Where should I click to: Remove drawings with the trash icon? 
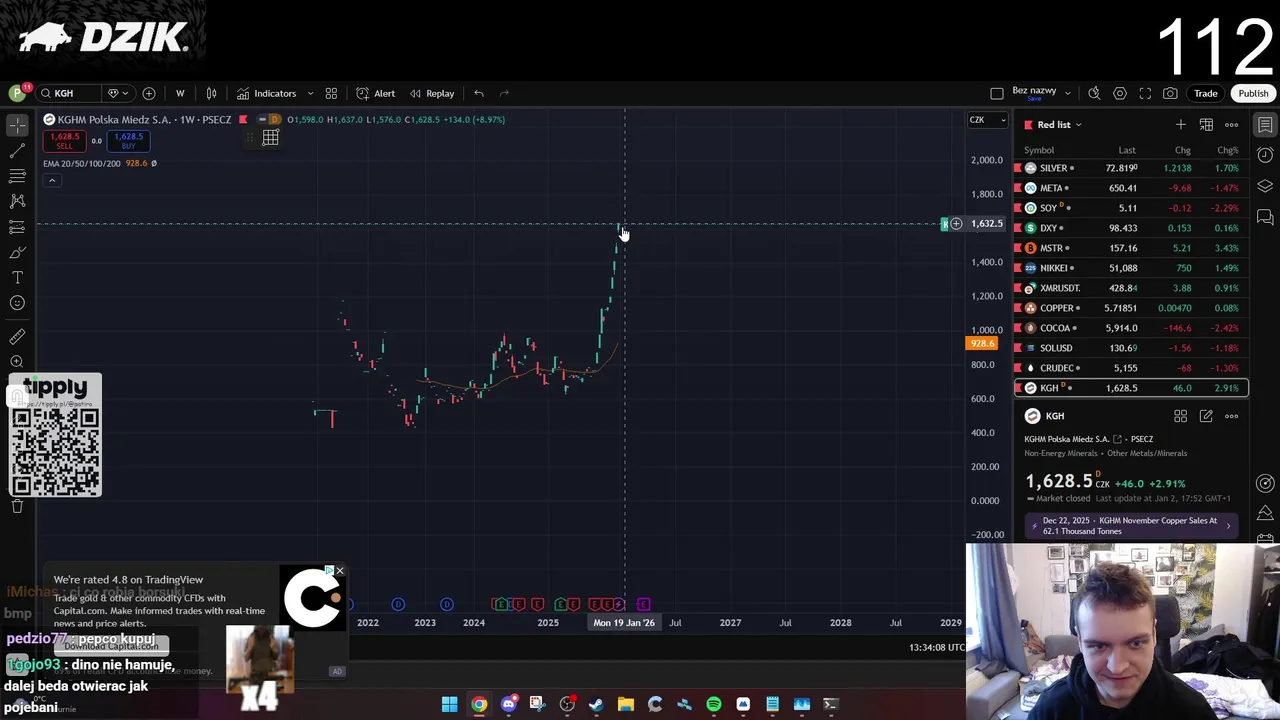pos(17,506)
